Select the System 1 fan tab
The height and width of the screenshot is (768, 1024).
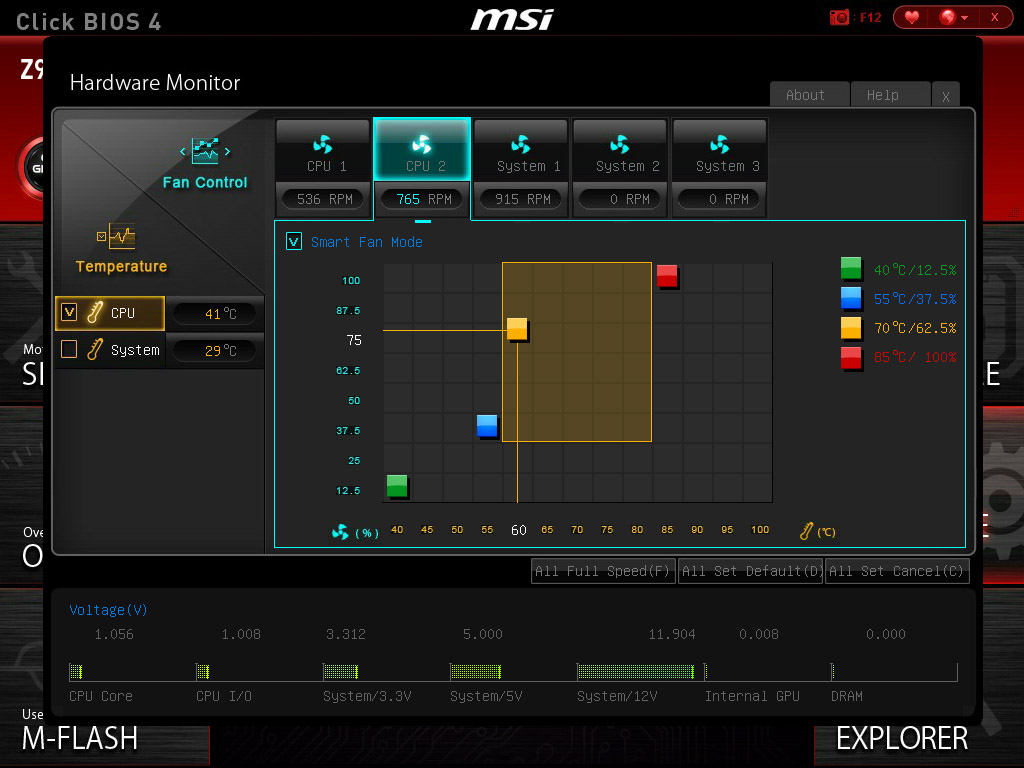(521, 150)
